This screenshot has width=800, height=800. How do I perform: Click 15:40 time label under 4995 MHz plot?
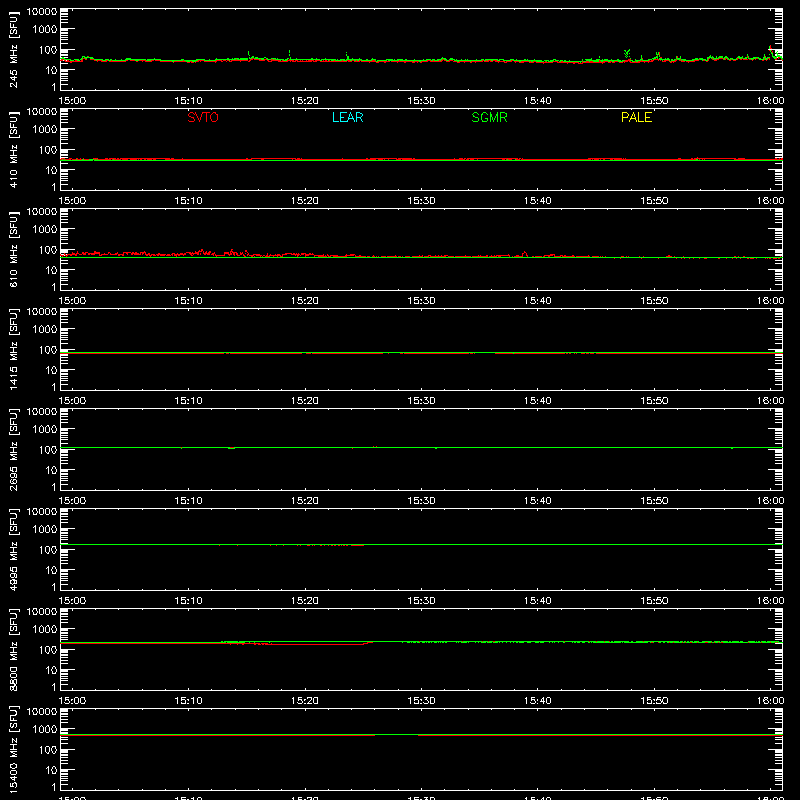click(538, 601)
